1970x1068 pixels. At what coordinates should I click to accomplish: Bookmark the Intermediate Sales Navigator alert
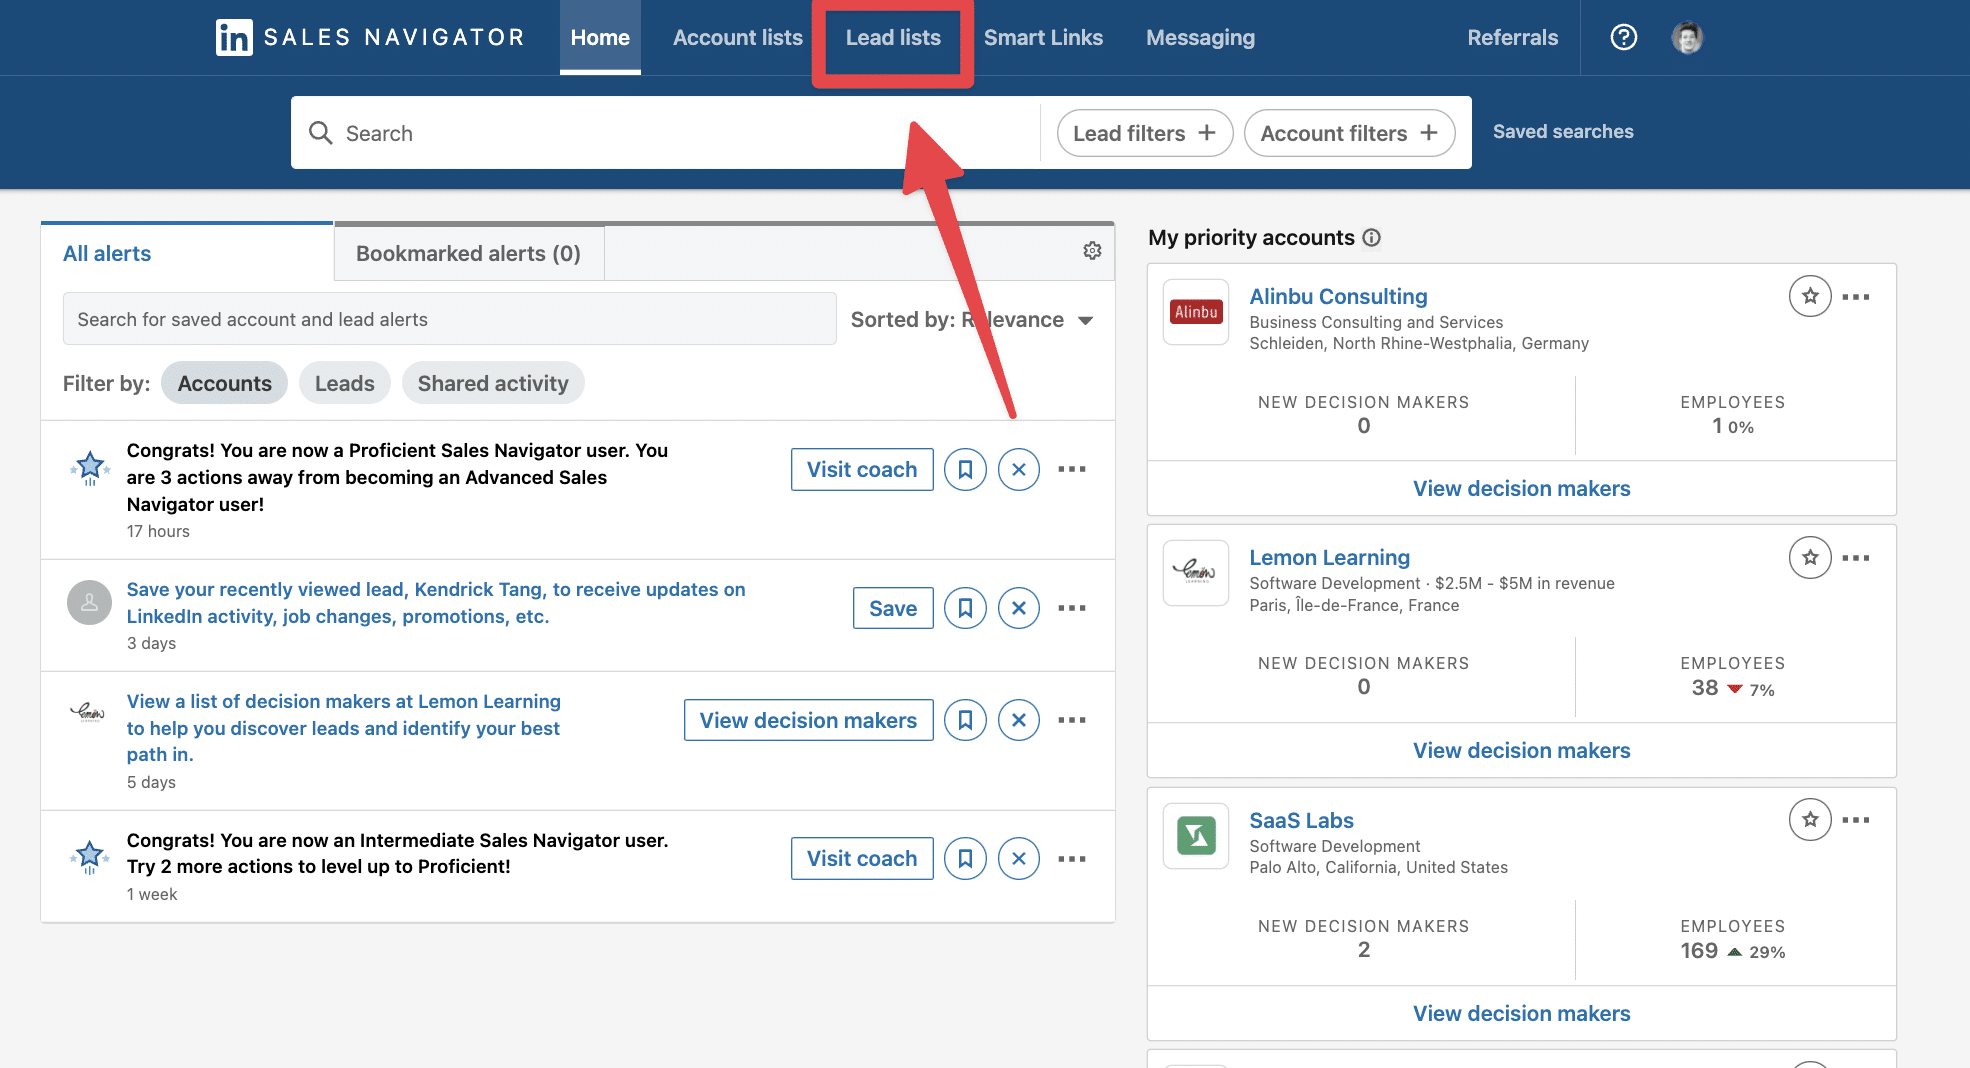965,859
